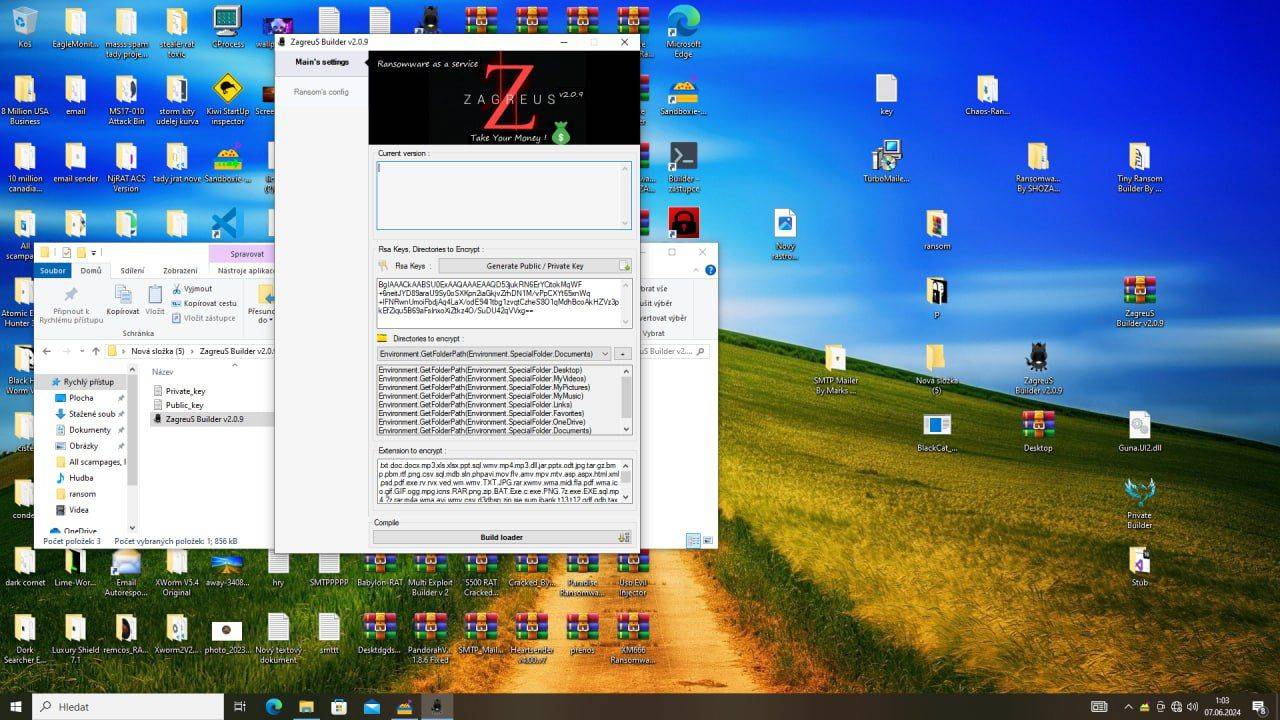Viewport: 1280px width, 720px height.
Task: Switch to the Main's settings tab
Action: tap(322, 62)
